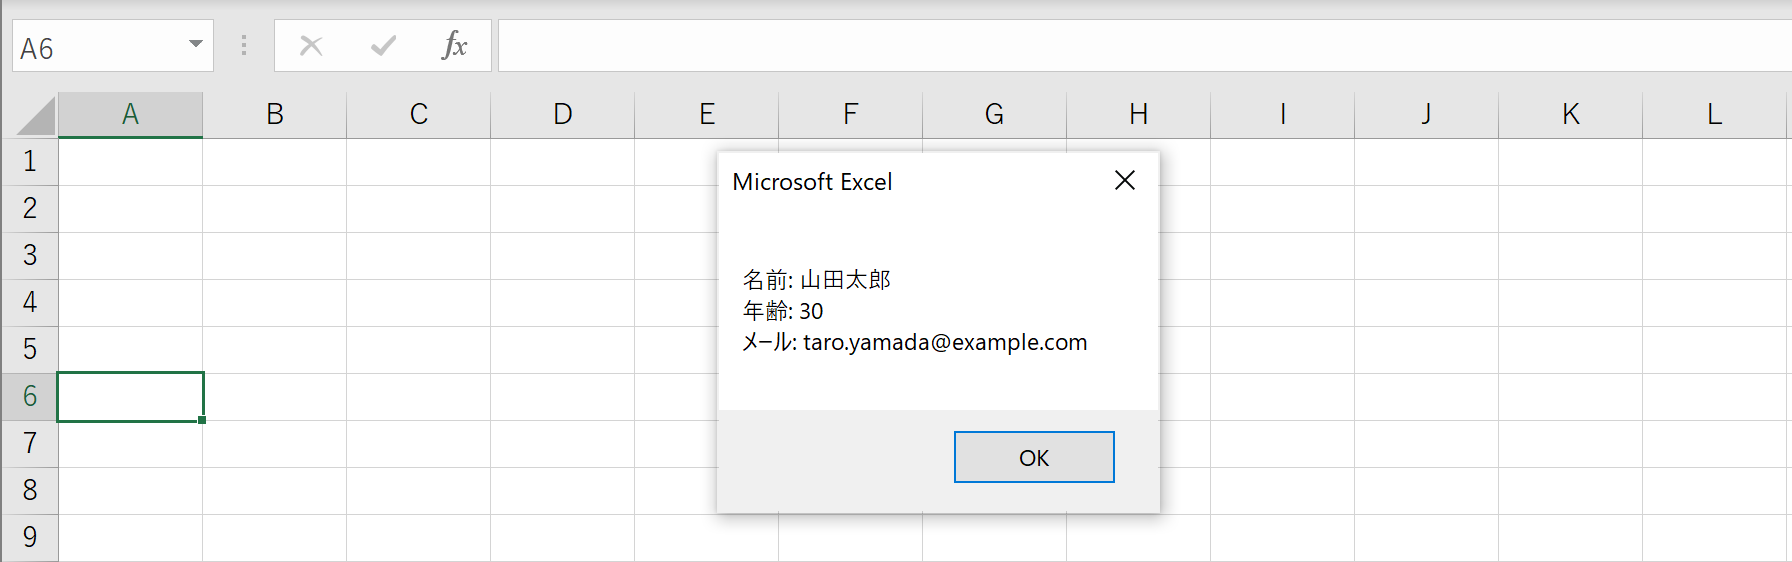Select column A header

[x=131, y=115]
